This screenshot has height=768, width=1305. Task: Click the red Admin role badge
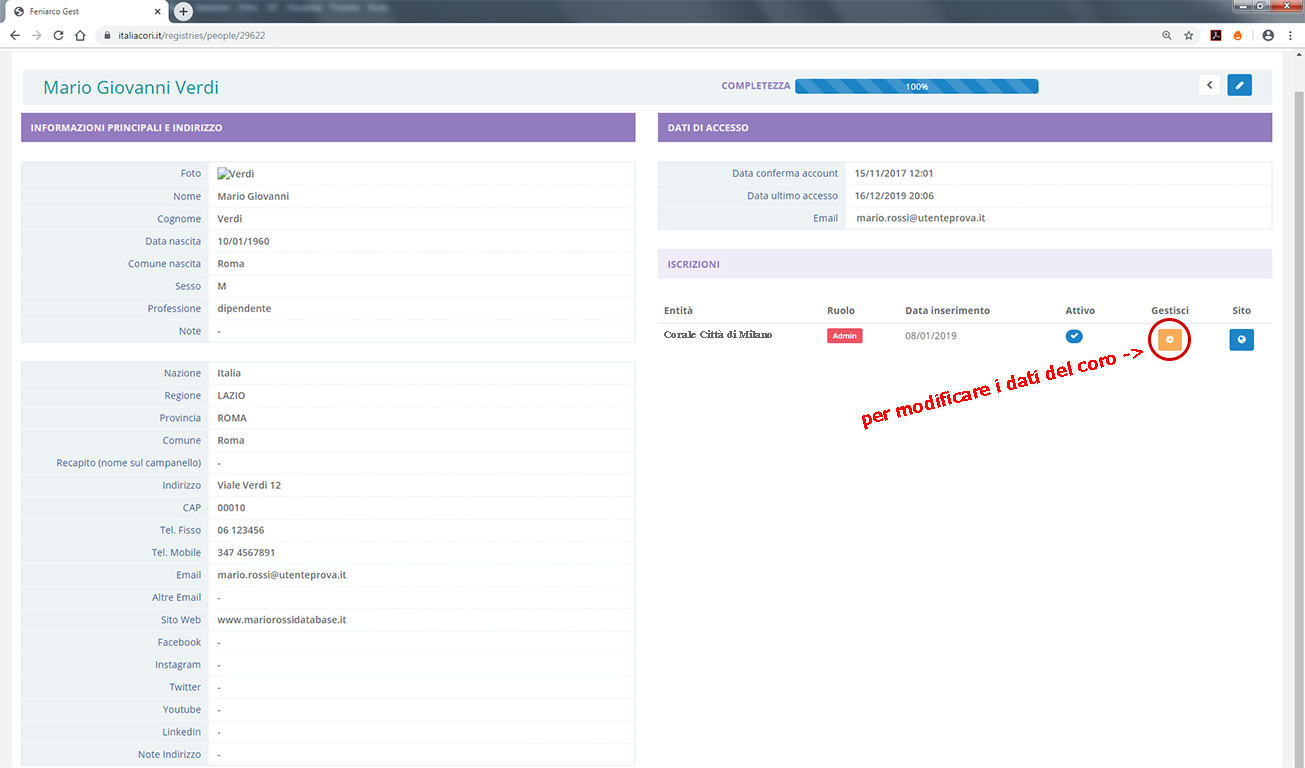tap(844, 336)
